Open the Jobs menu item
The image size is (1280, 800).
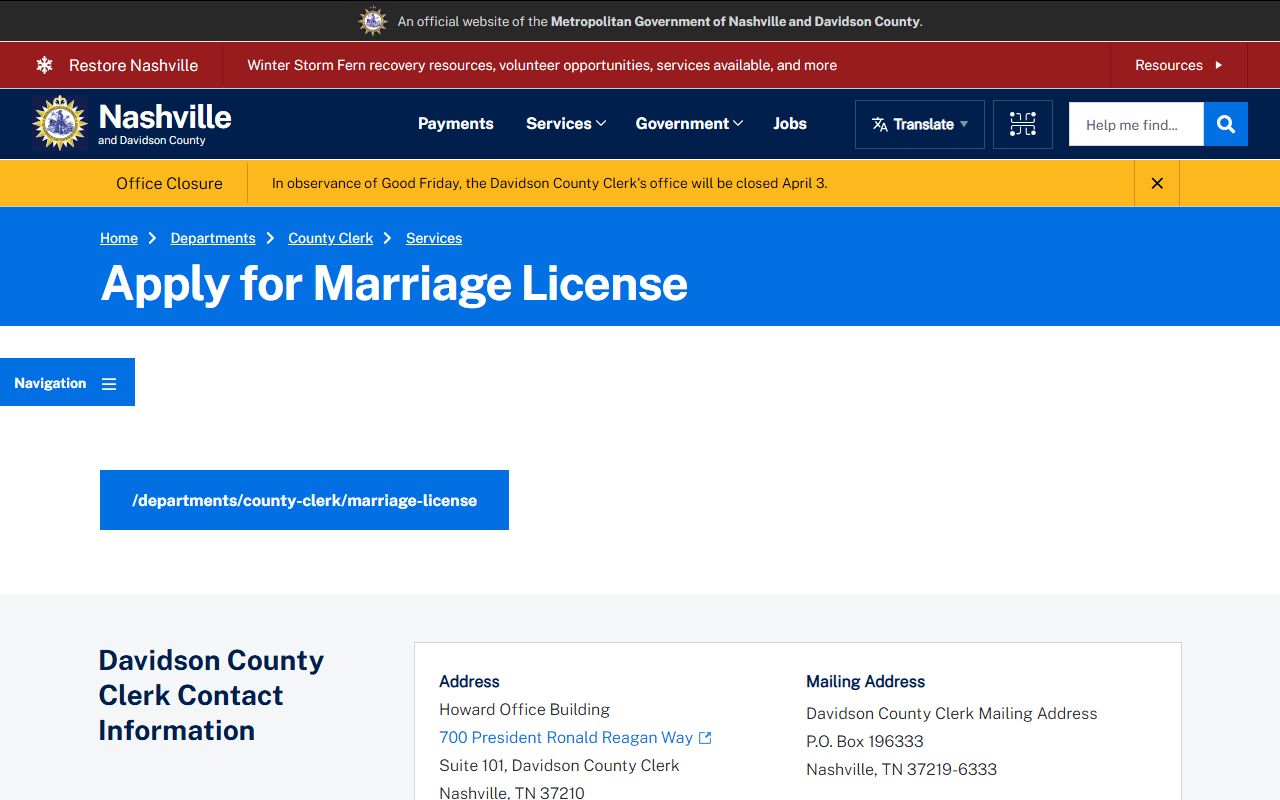(790, 124)
